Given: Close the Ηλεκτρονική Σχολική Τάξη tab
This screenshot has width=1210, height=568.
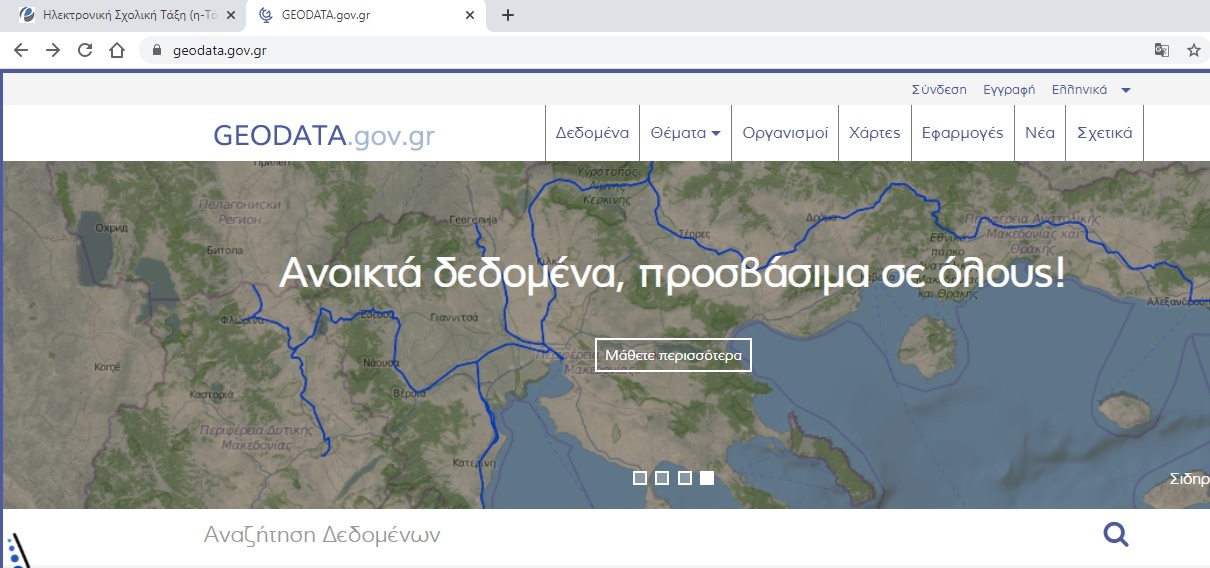Looking at the screenshot, I should point(231,15).
